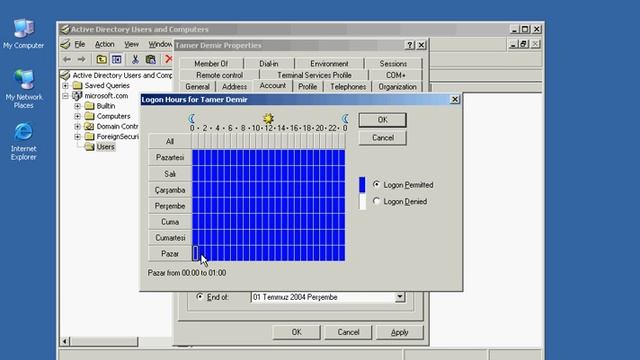Click the left moon midnight icon
The width and height of the screenshot is (640, 360).
(191, 118)
